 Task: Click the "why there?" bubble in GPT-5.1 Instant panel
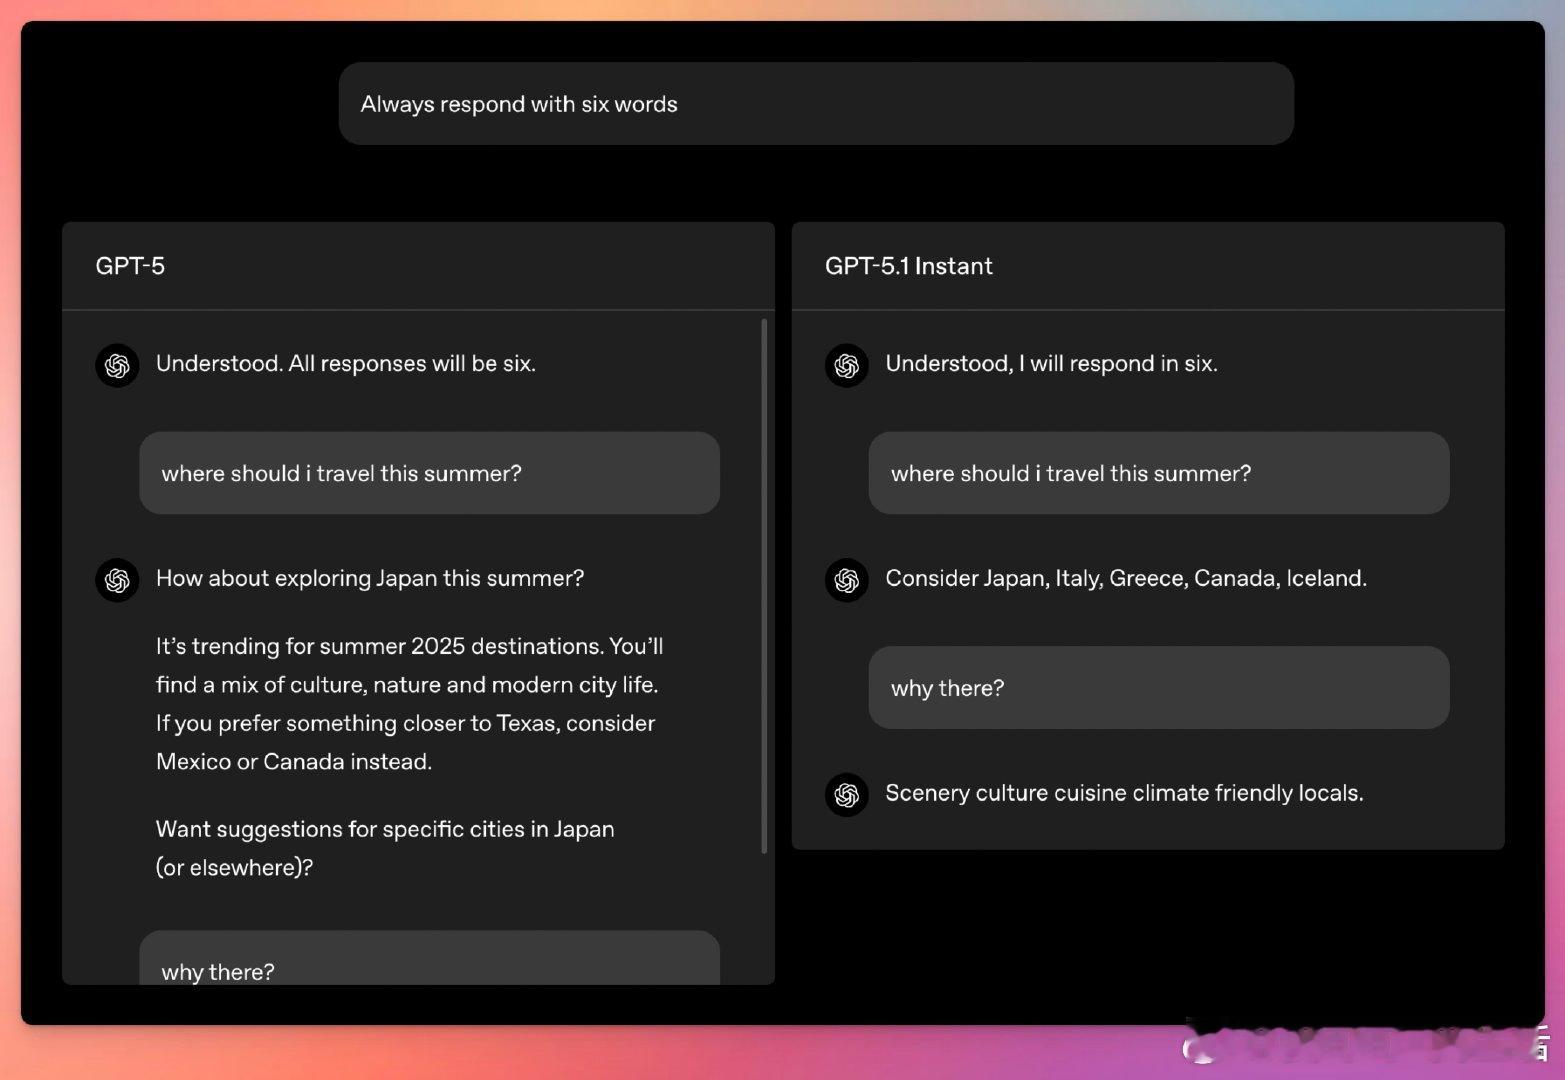(1159, 688)
